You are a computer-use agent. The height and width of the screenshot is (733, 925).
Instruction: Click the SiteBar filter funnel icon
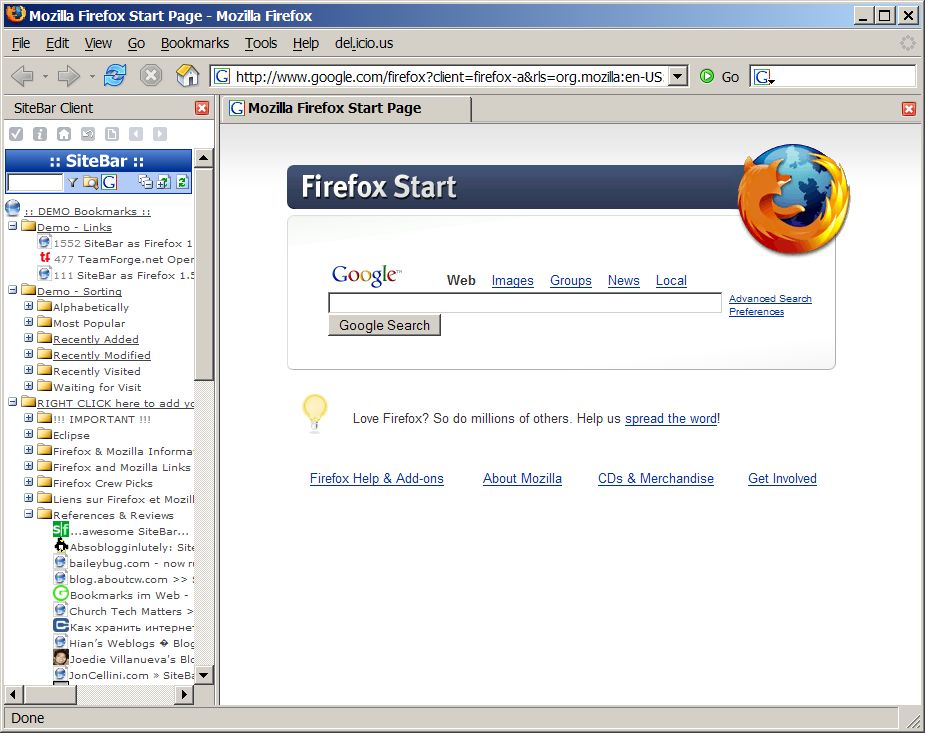point(73,182)
